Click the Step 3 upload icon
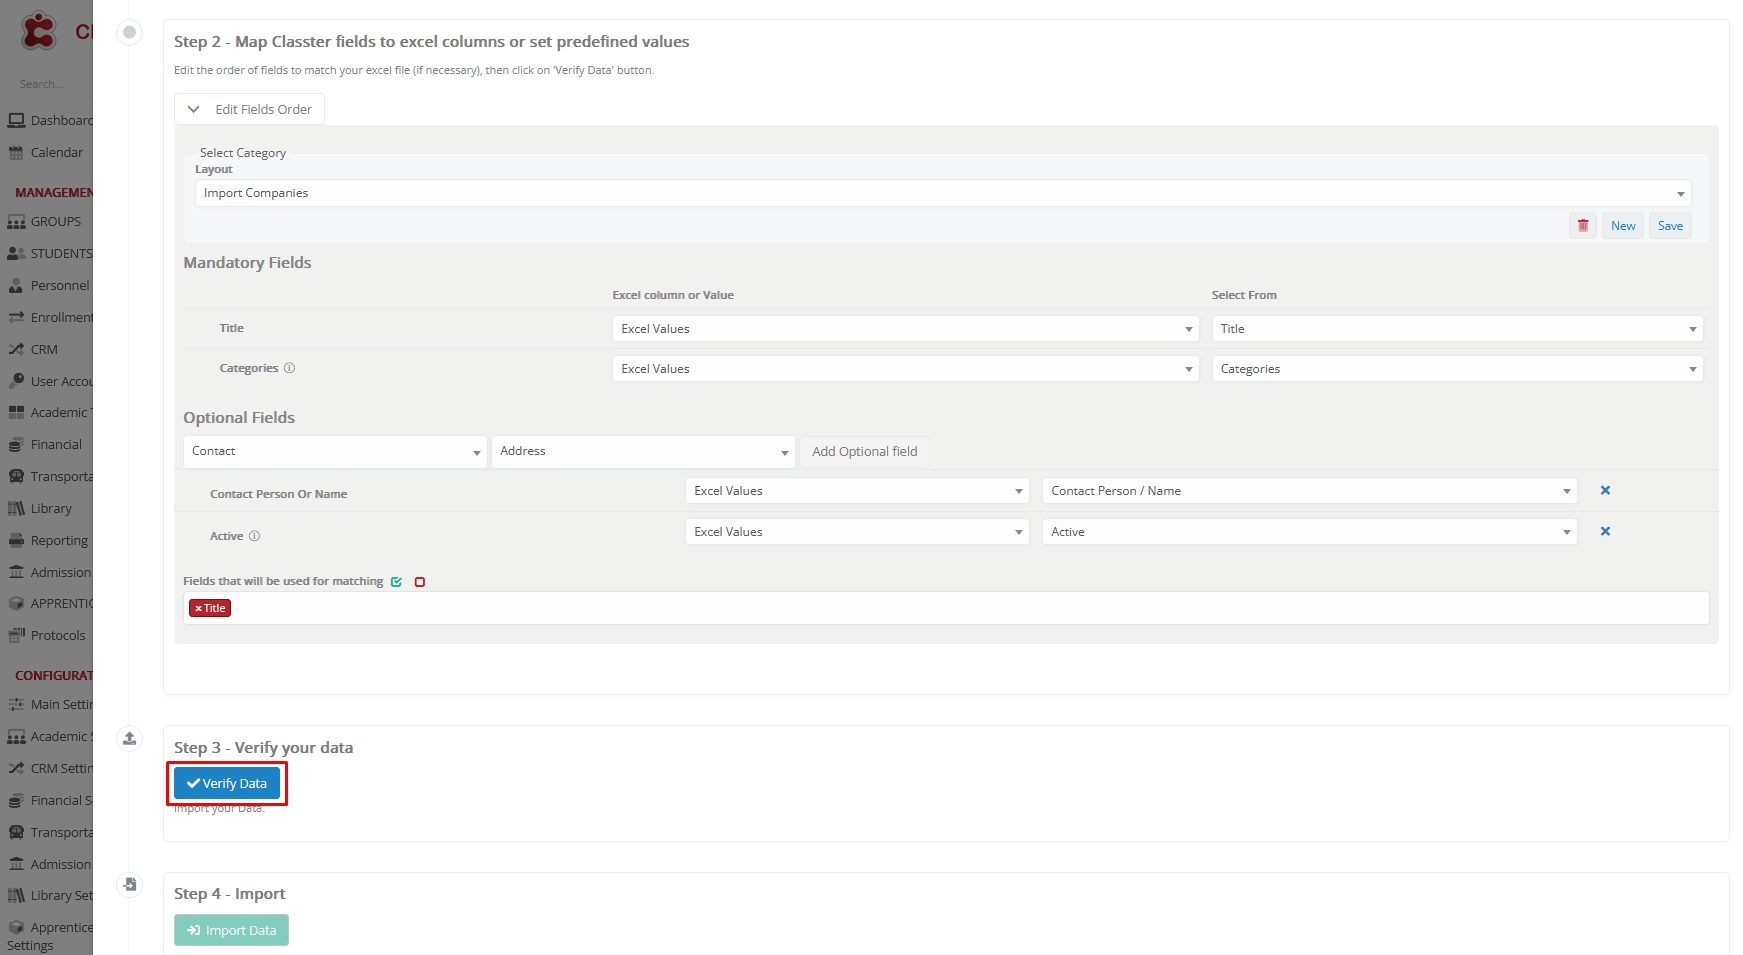This screenshot has width=1743, height=955. coord(129,739)
